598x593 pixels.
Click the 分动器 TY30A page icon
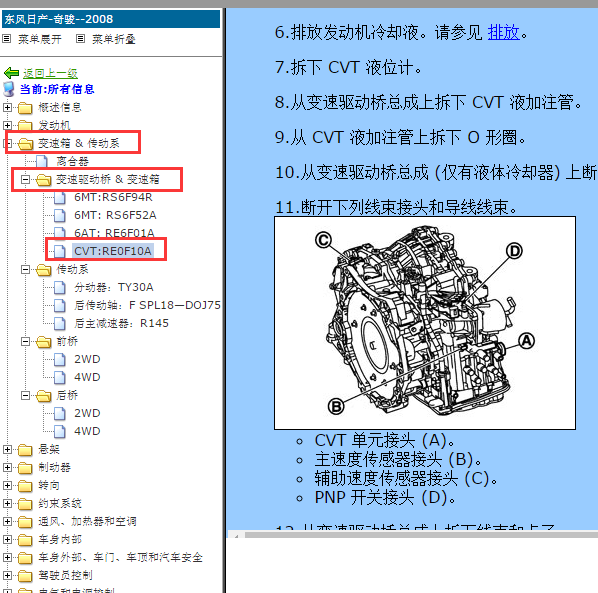click(59, 288)
